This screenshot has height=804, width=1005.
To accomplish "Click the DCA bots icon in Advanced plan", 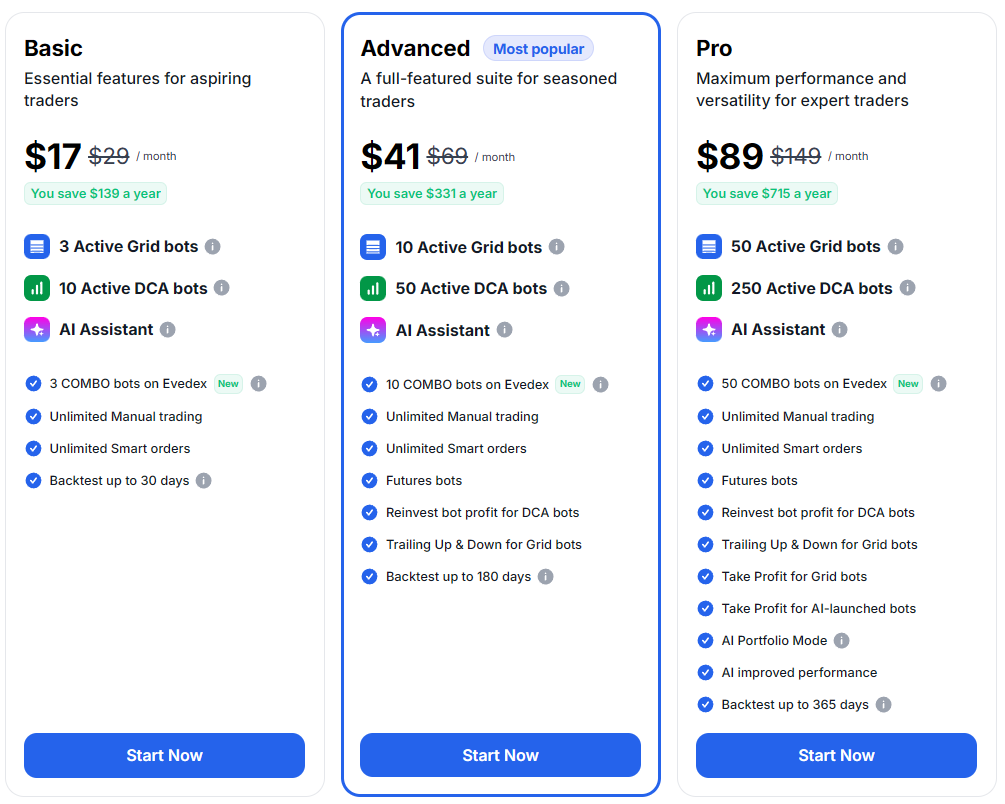I will [373, 289].
